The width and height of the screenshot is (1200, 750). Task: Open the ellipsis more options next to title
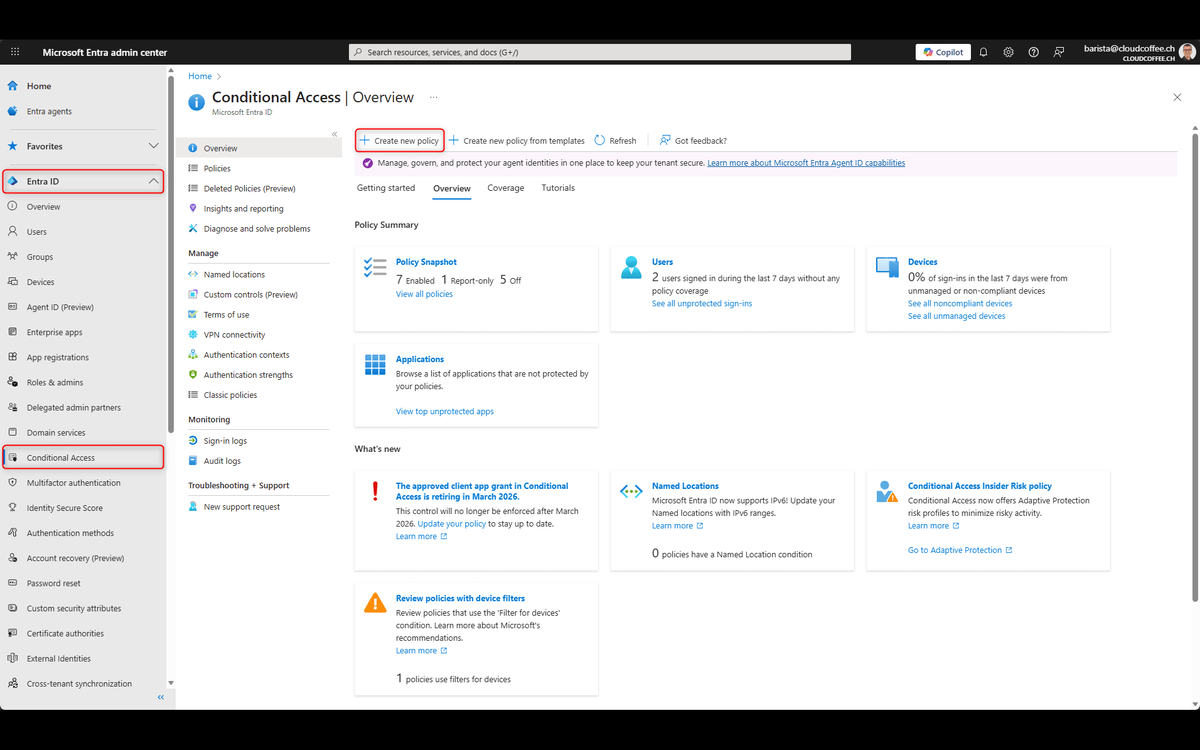(x=434, y=97)
